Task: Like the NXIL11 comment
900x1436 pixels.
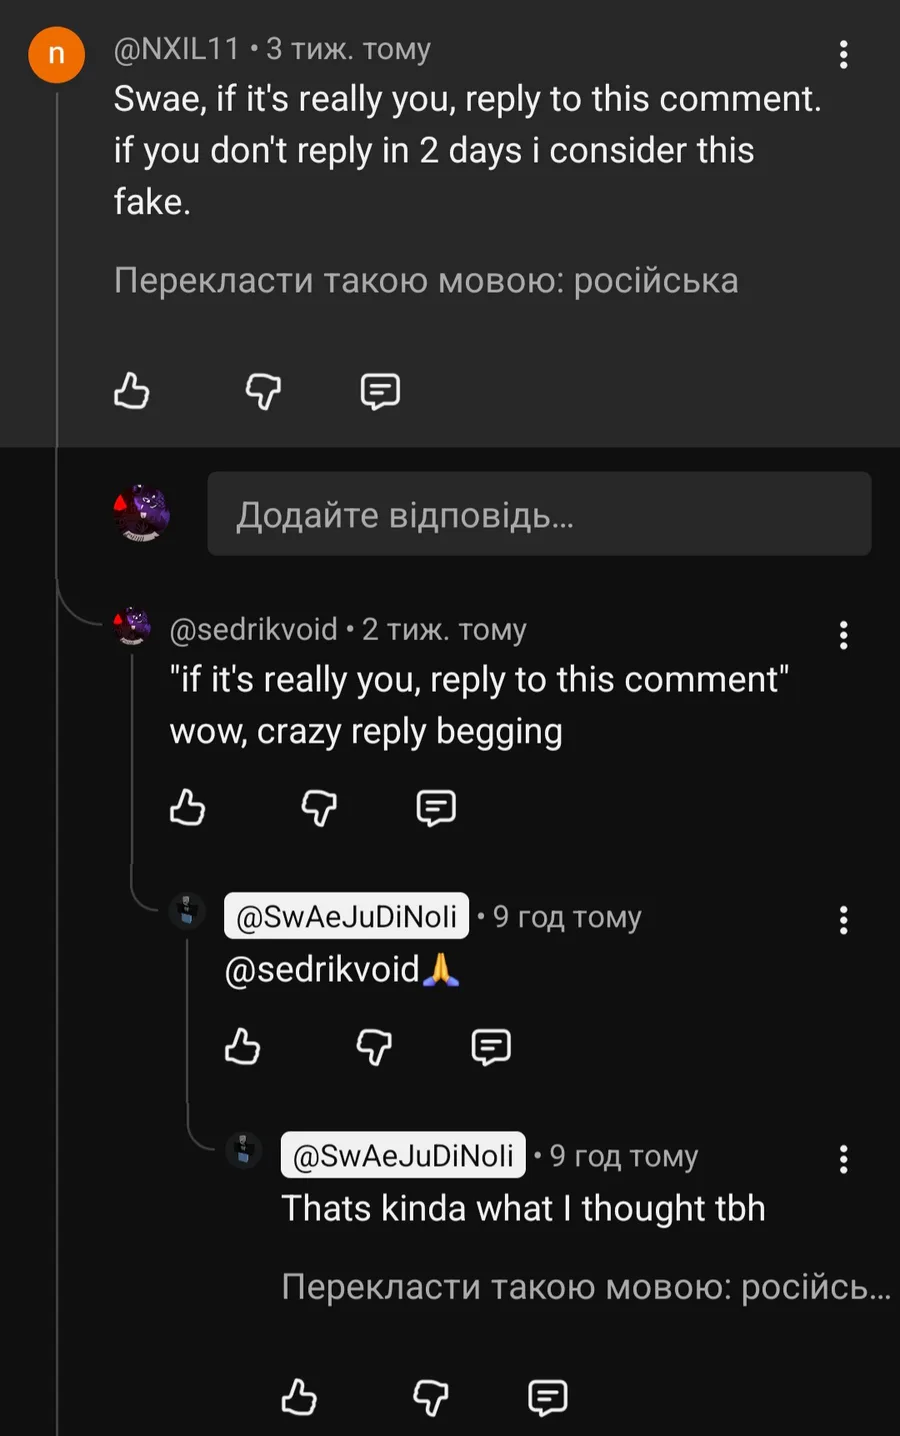Action: pyautogui.click(x=131, y=391)
